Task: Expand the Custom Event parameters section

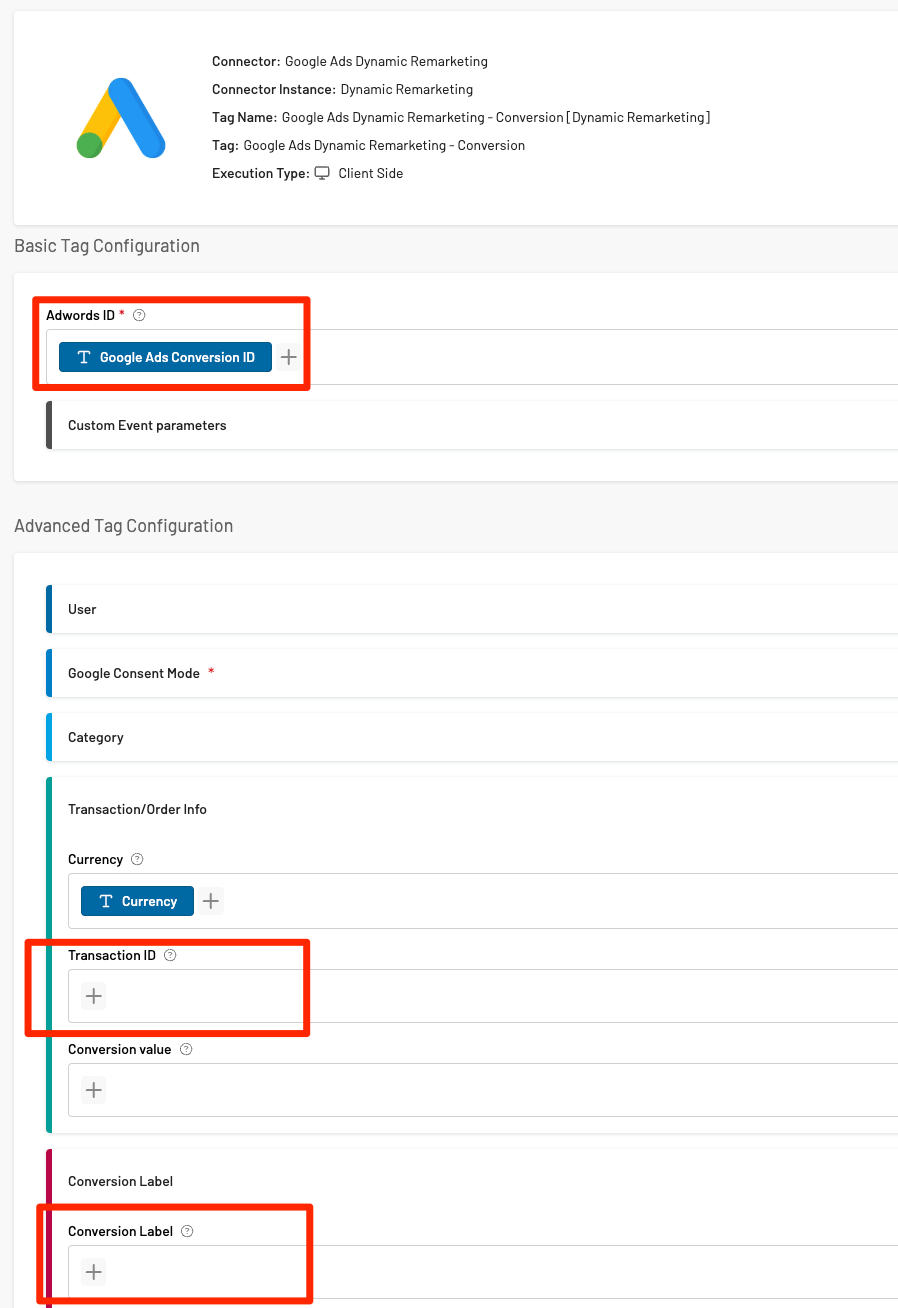Action: (147, 425)
